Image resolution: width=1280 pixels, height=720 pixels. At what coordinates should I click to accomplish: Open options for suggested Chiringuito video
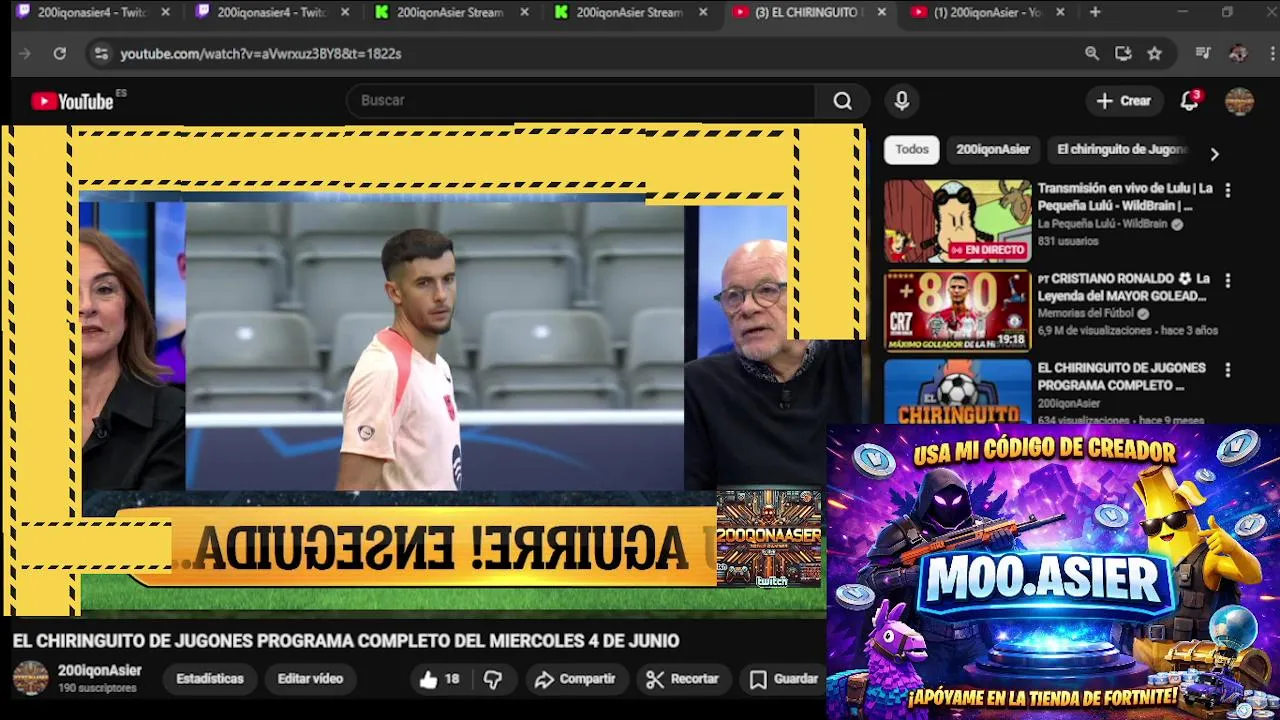(1228, 370)
